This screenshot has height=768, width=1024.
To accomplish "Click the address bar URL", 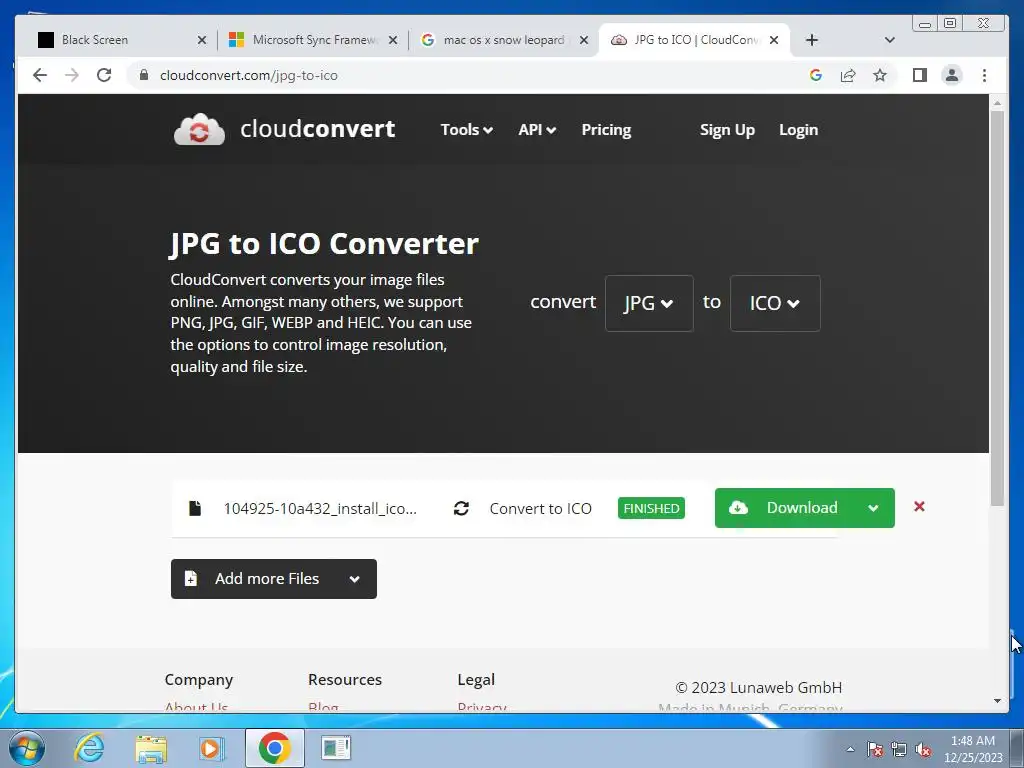I will pos(249,75).
